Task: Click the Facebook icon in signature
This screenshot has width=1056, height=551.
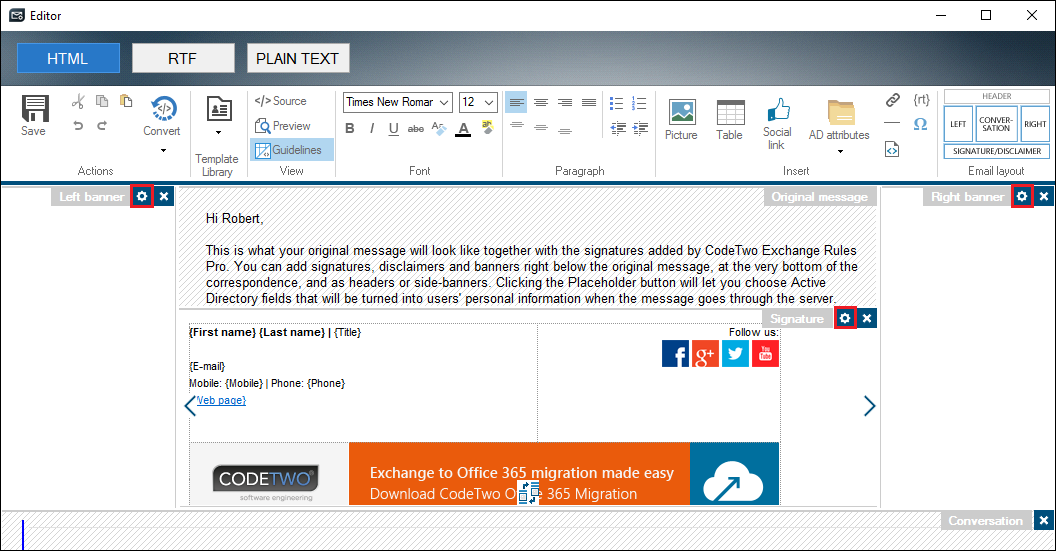Action: pos(676,354)
